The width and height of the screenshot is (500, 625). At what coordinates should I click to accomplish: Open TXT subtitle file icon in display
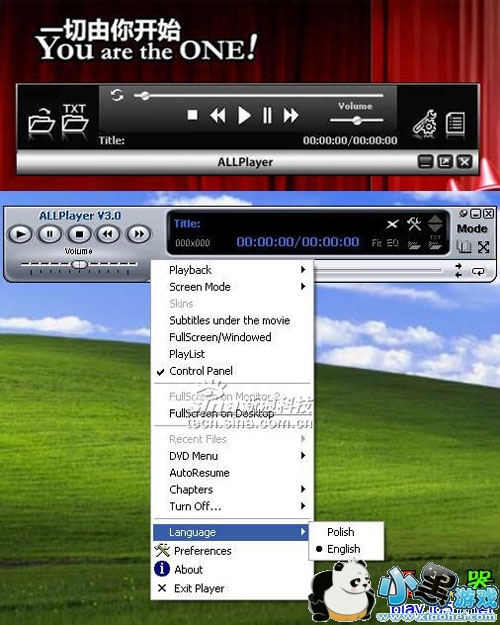coord(435,242)
